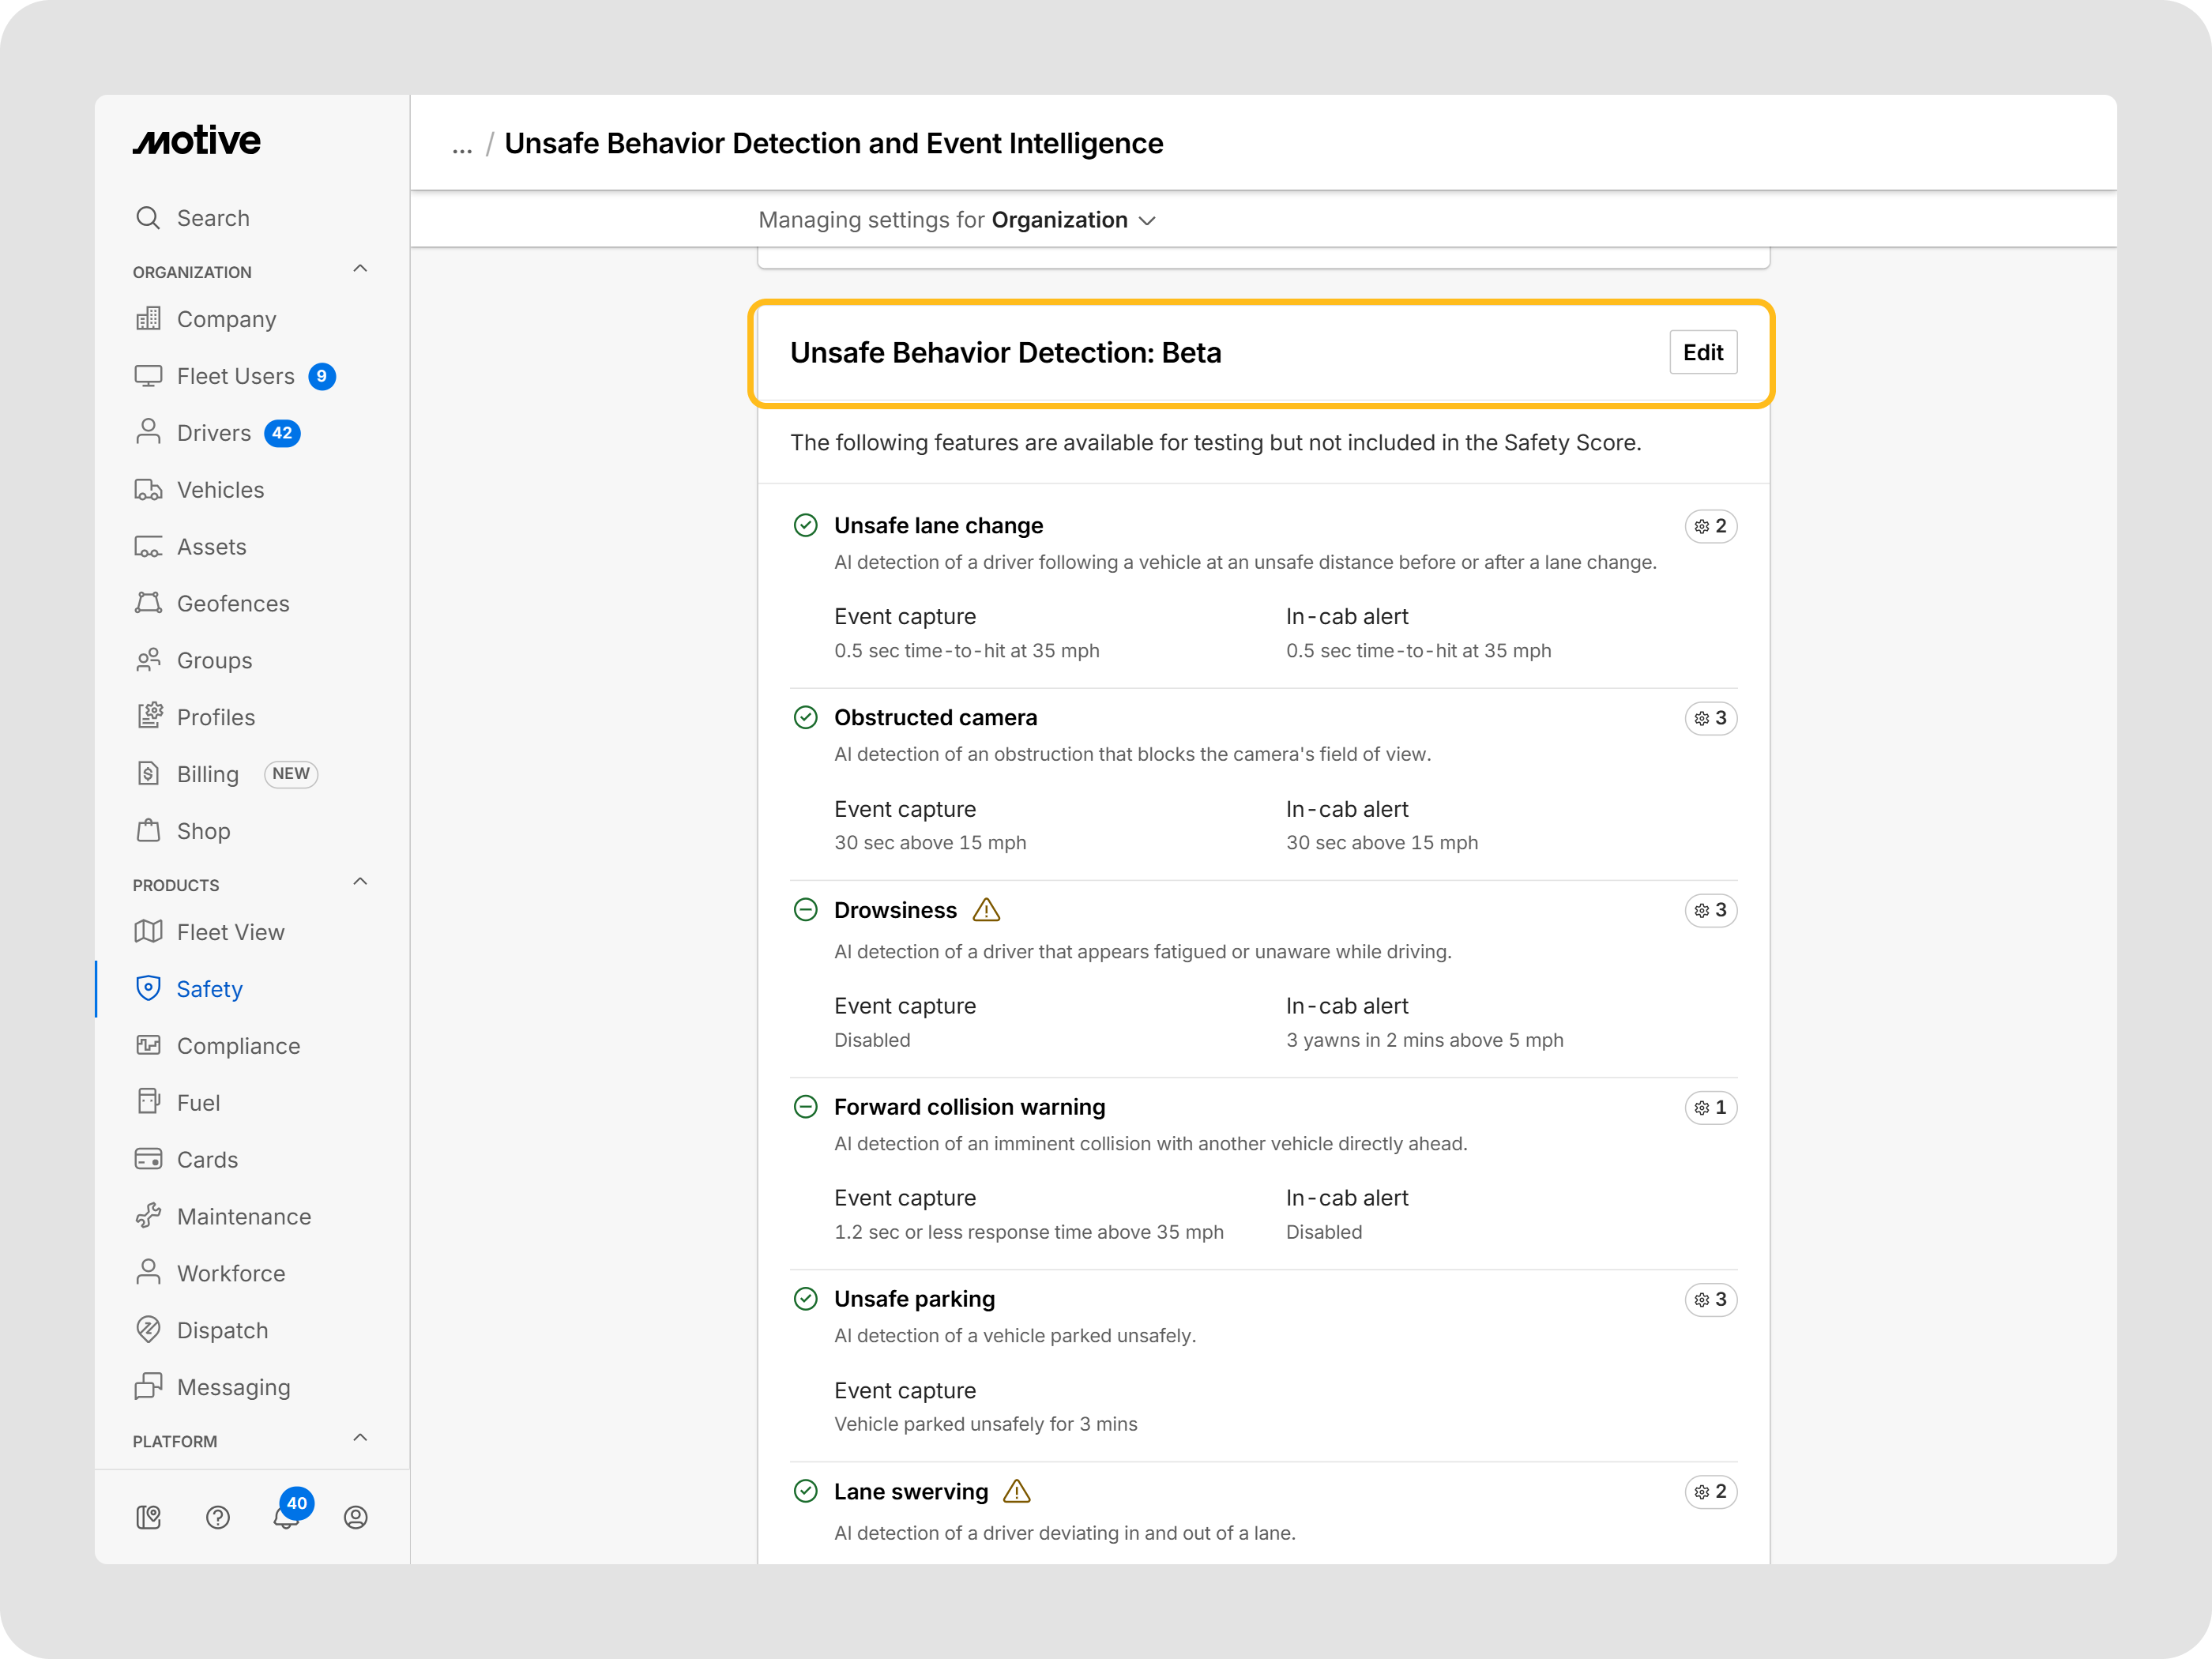Click the Lane swerving warning triangle icon
The width and height of the screenshot is (2212, 1659).
click(x=1016, y=1491)
